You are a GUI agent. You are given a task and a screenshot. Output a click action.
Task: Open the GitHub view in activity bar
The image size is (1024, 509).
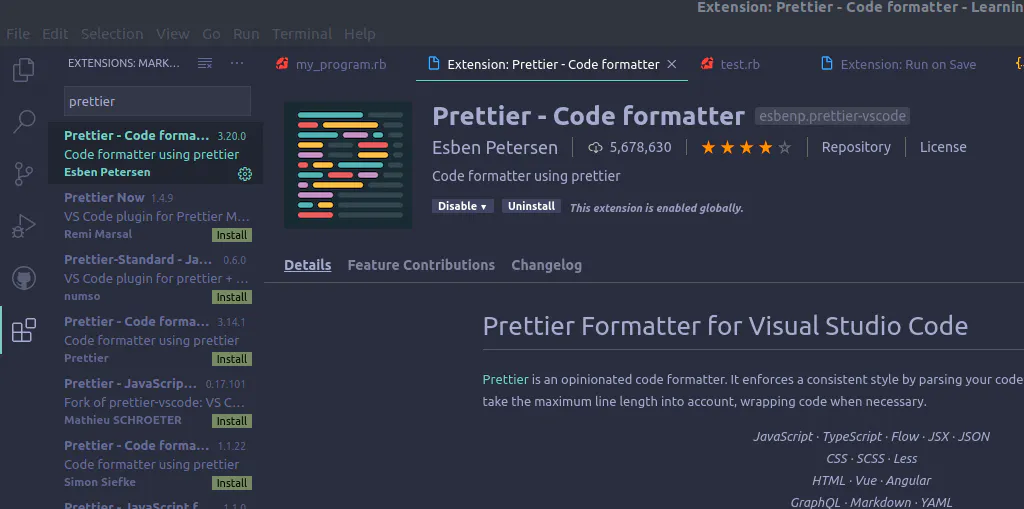click(23, 278)
